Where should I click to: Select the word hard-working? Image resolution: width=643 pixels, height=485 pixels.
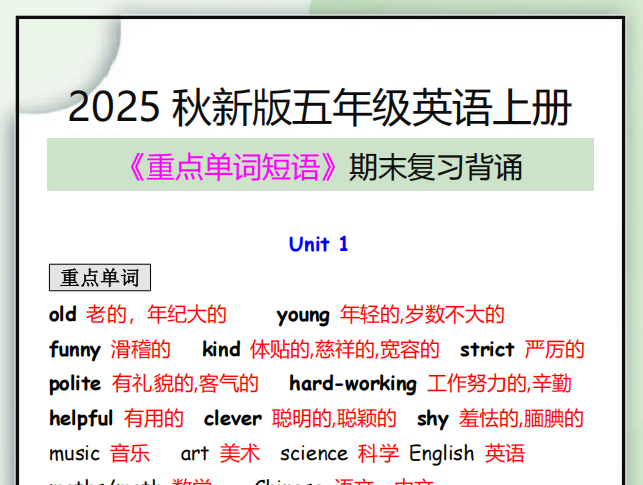pyautogui.click(x=353, y=384)
